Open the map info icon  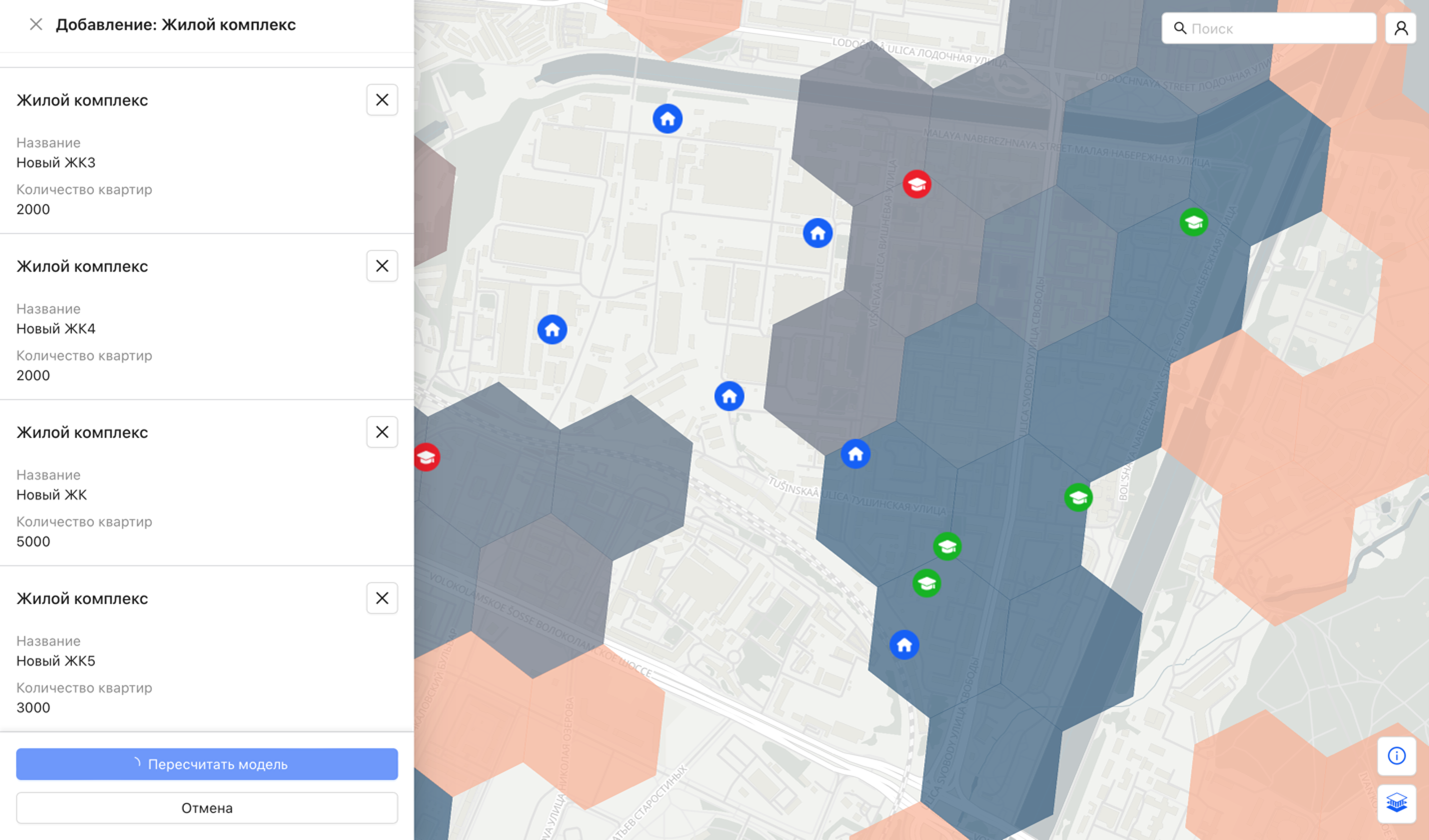tap(1396, 756)
